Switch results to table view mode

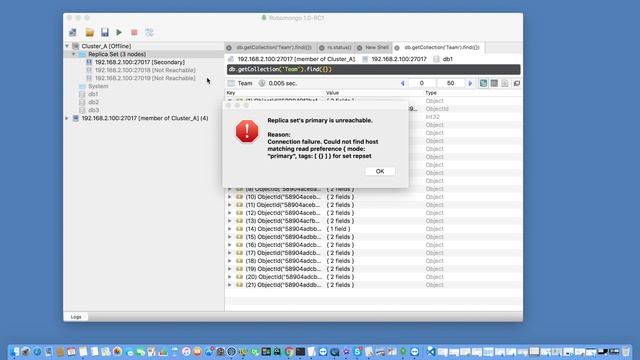[x=494, y=83]
